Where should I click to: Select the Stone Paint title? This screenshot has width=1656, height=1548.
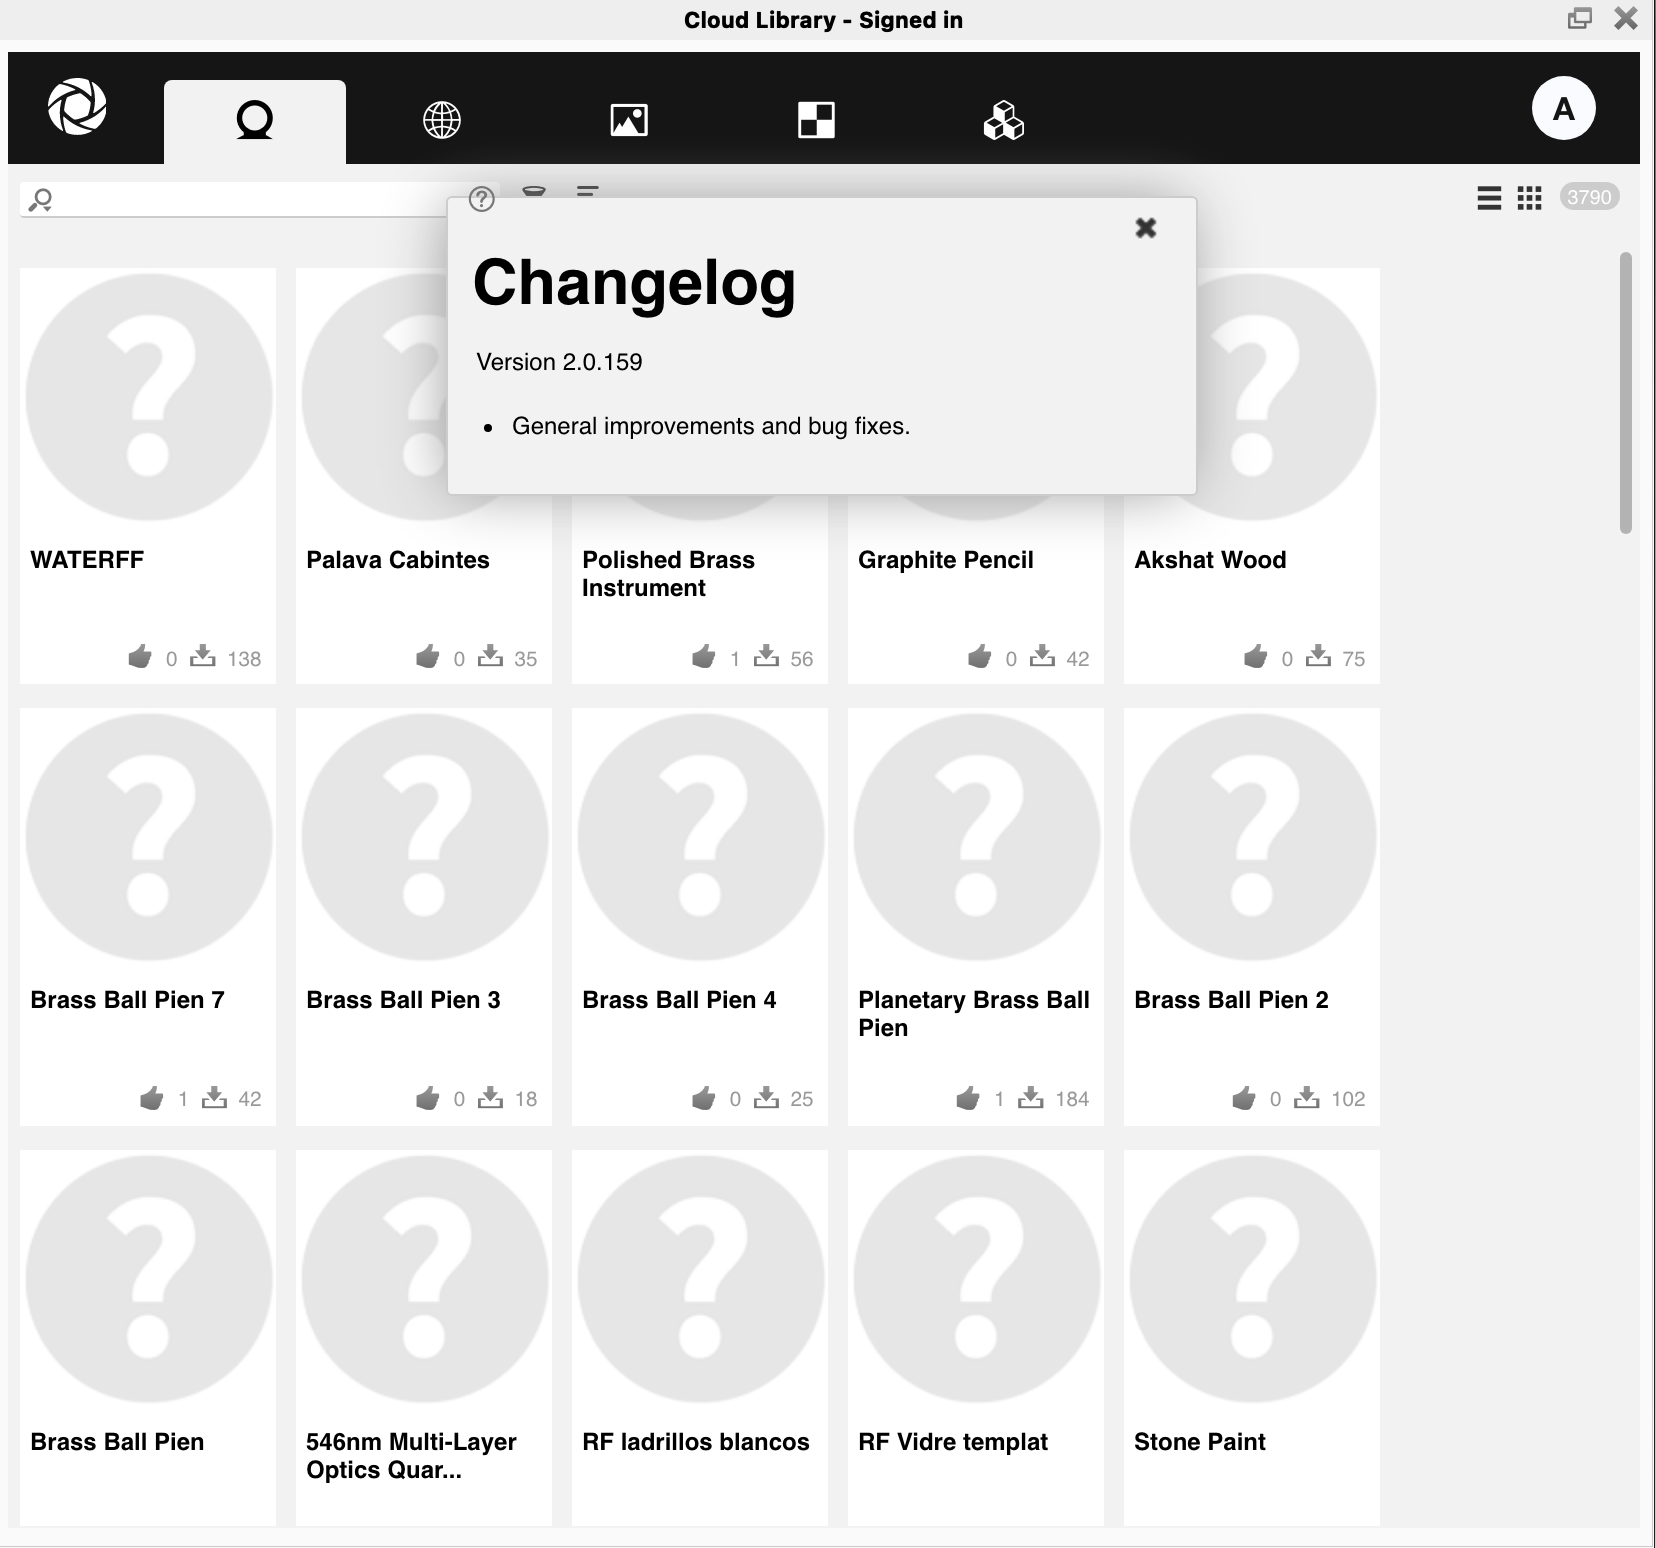(x=1199, y=1442)
